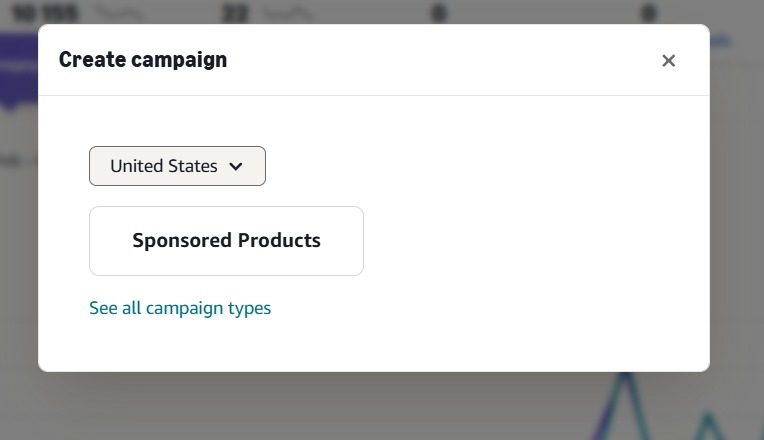This screenshot has height=440, width=764.
Task: Click the blurred 22 metric at top
Action: click(x=235, y=13)
